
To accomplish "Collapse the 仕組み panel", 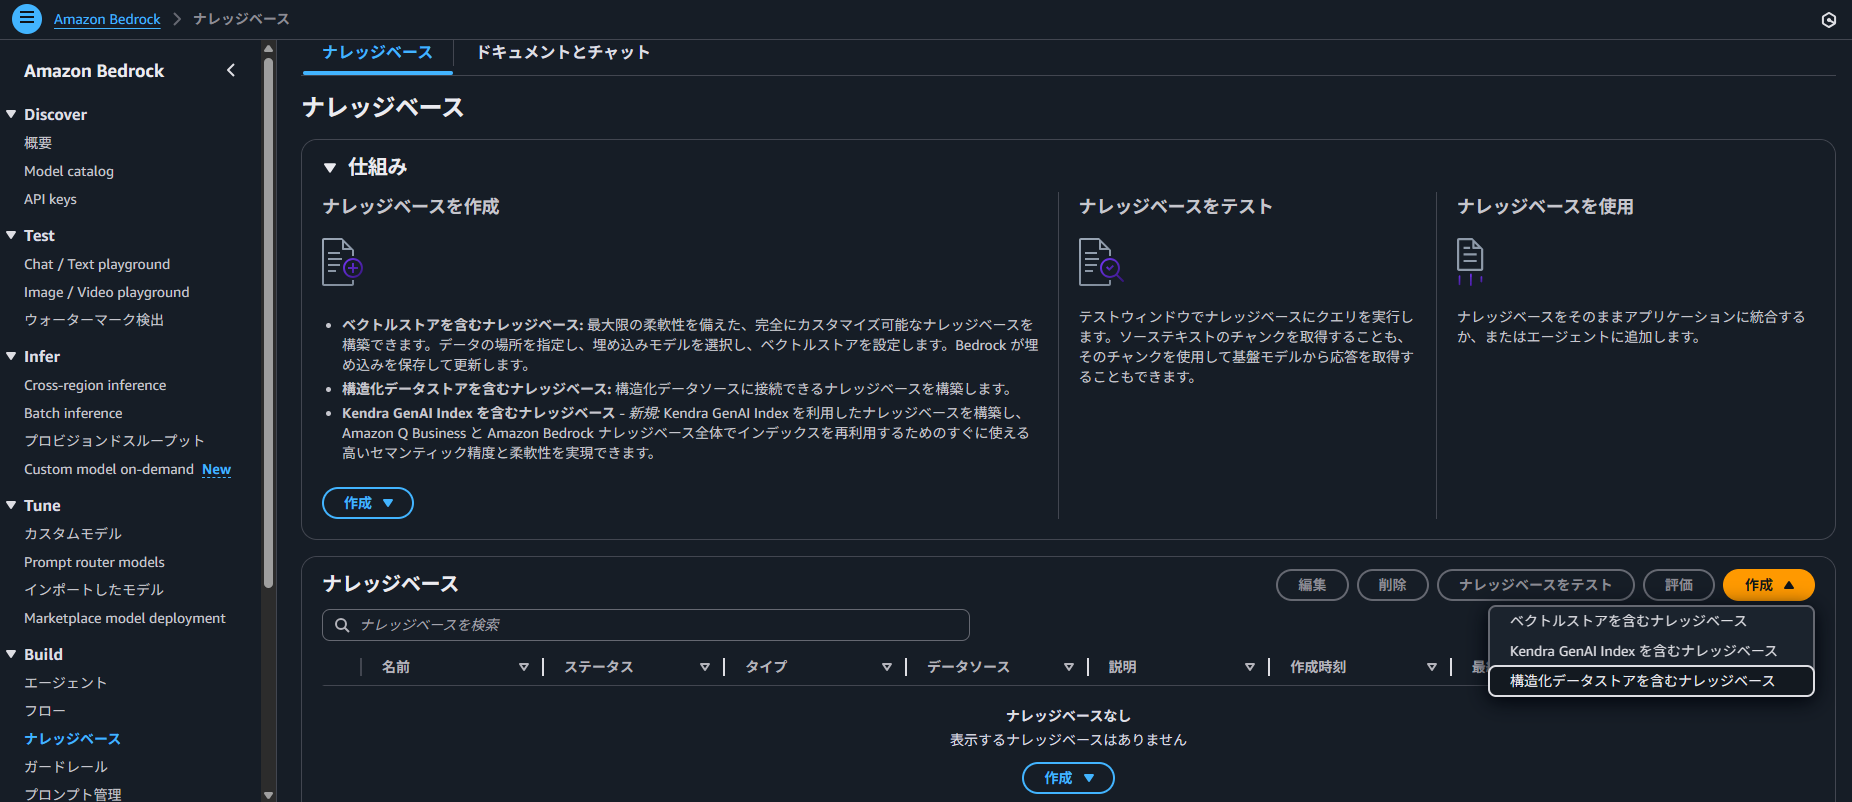I will click(x=330, y=168).
